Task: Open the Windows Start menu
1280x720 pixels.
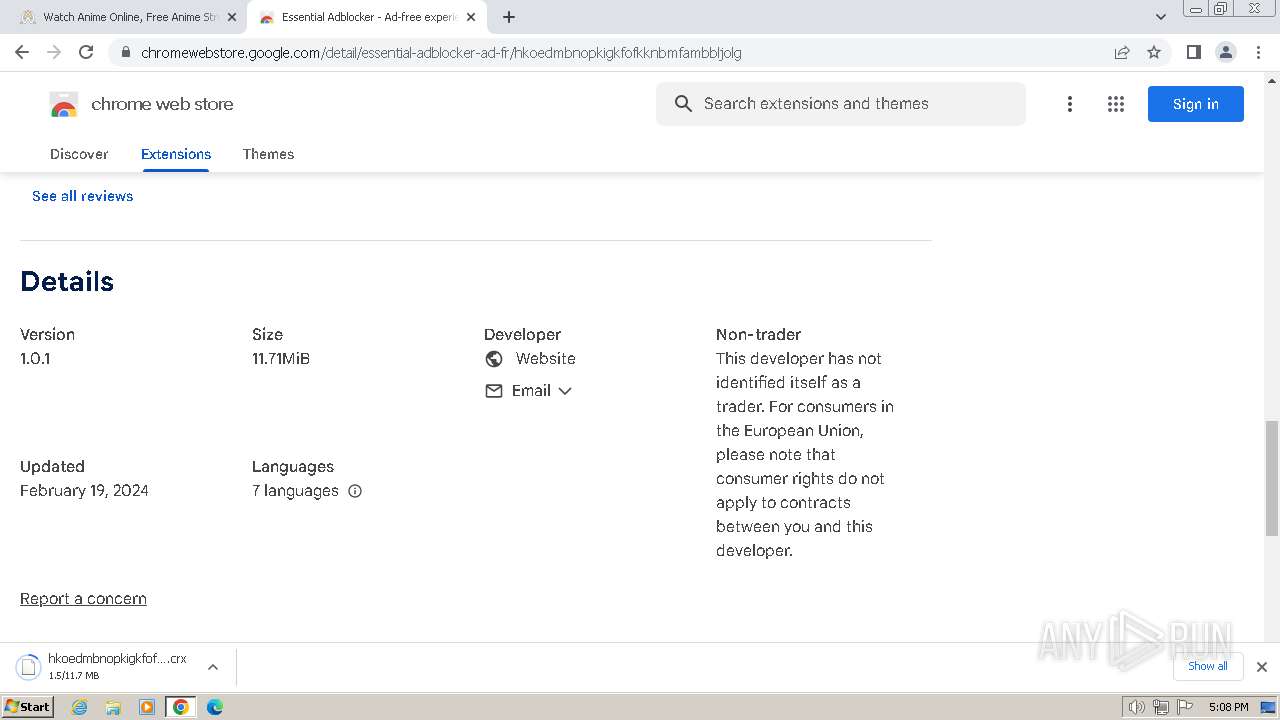Action: click(x=27, y=707)
